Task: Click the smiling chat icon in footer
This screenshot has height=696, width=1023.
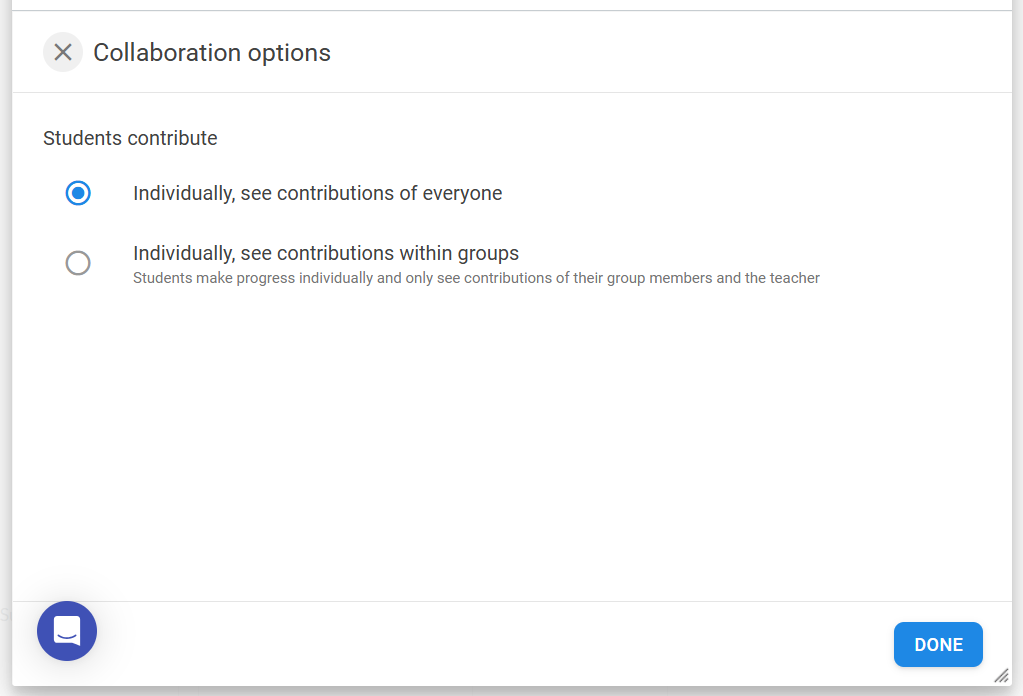Action: click(x=67, y=631)
